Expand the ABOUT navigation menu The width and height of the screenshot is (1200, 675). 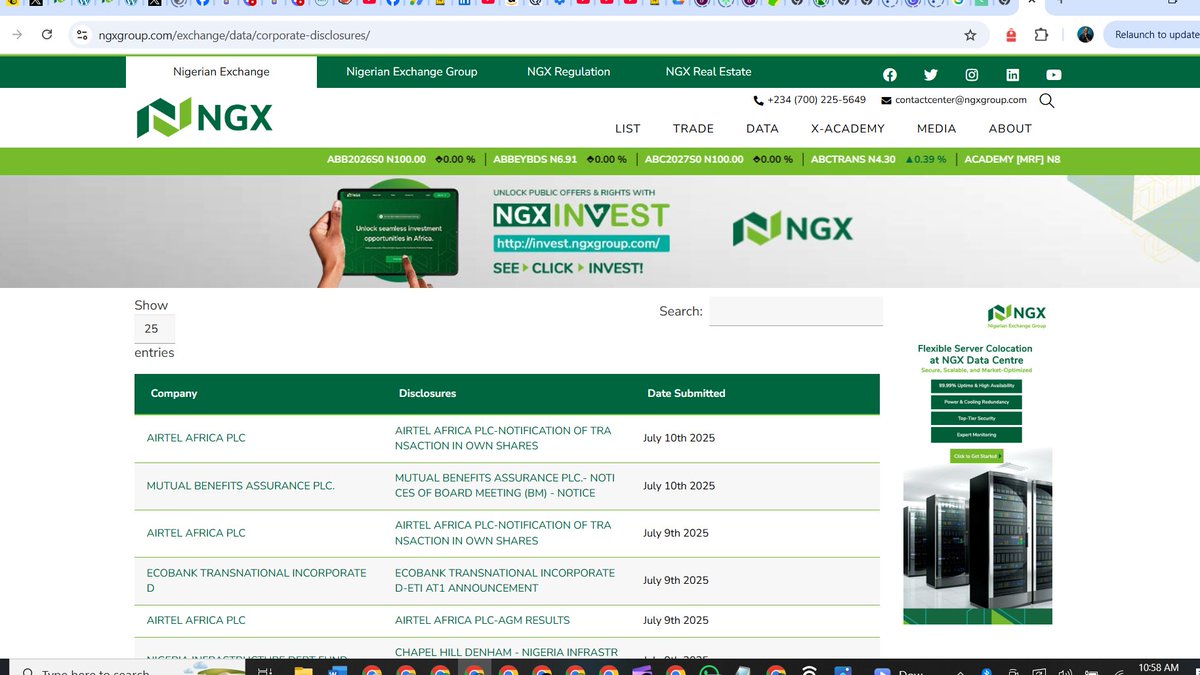pos(1010,129)
